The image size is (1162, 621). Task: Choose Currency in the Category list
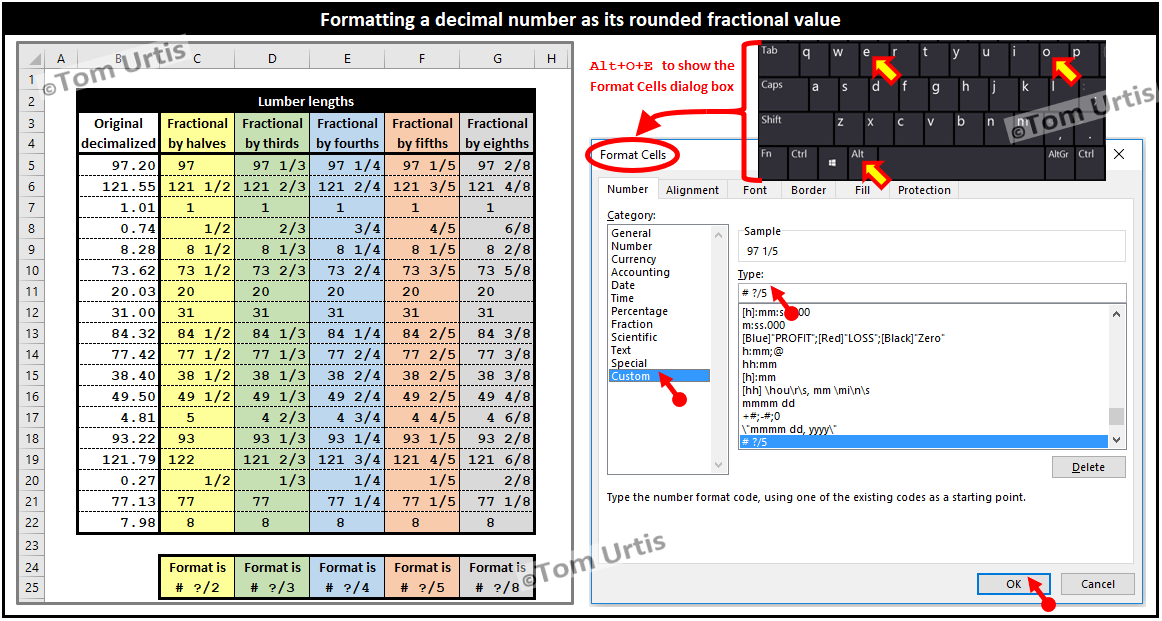tap(633, 259)
